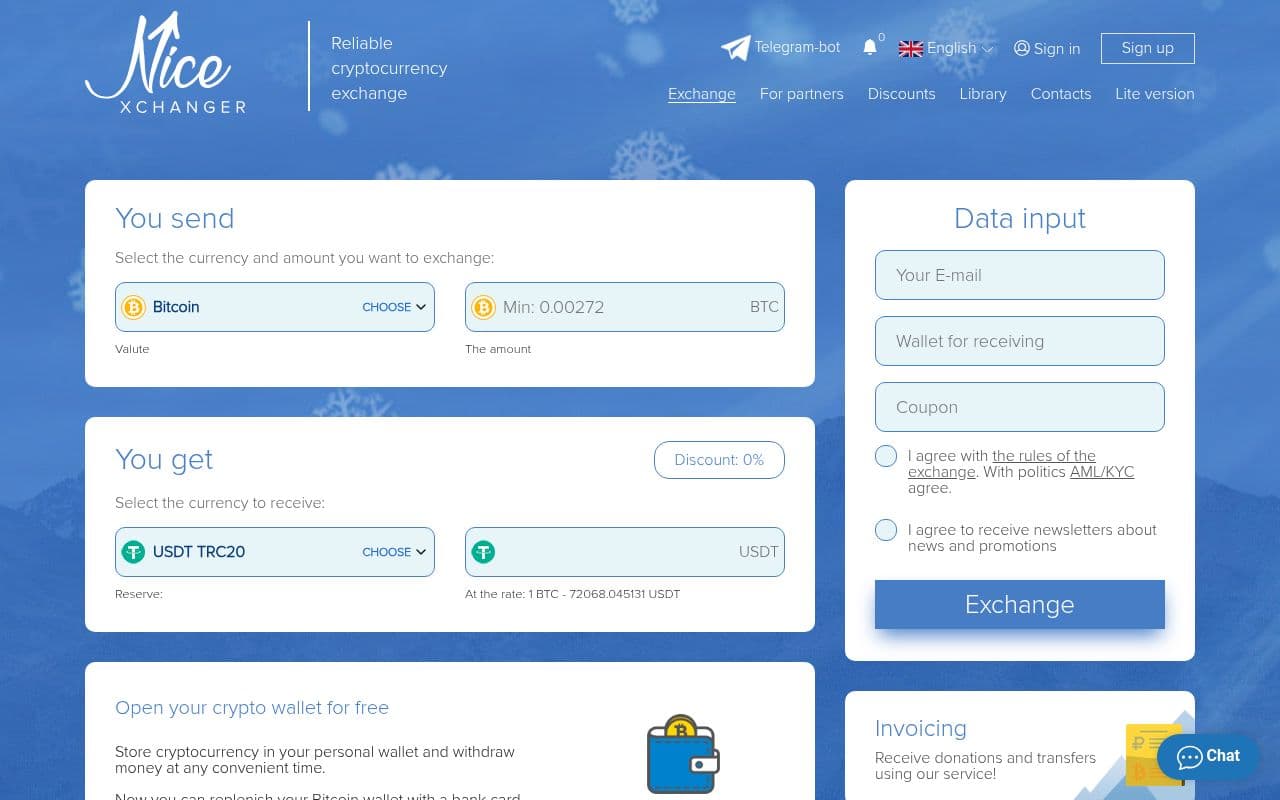Click the British flag language icon

point(911,48)
